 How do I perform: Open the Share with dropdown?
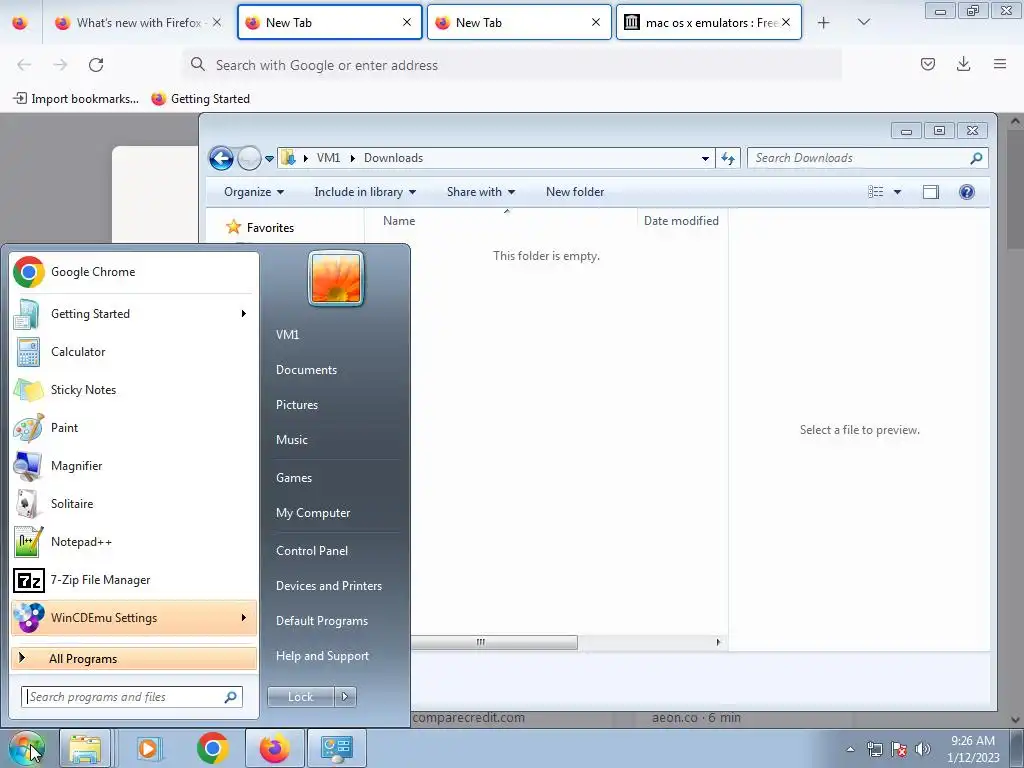[481, 192]
